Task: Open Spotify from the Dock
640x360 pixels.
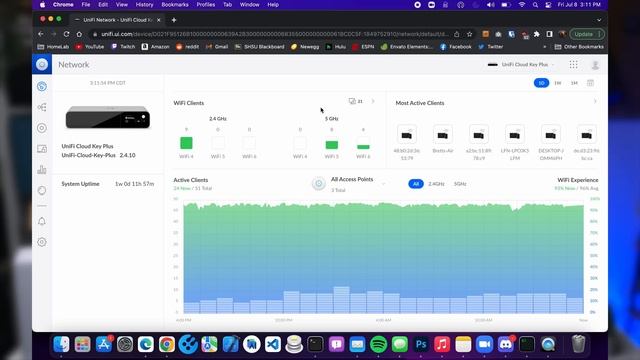Action: click(378, 344)
